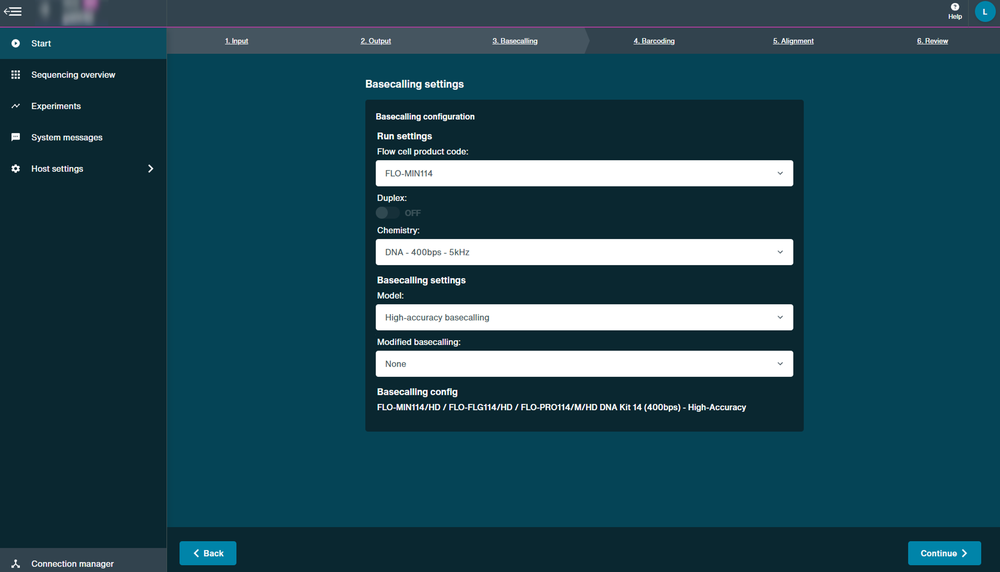Select the Start sidebar item
The height and width of the screenshot is (572, 1000).
(x=83, y=43)
